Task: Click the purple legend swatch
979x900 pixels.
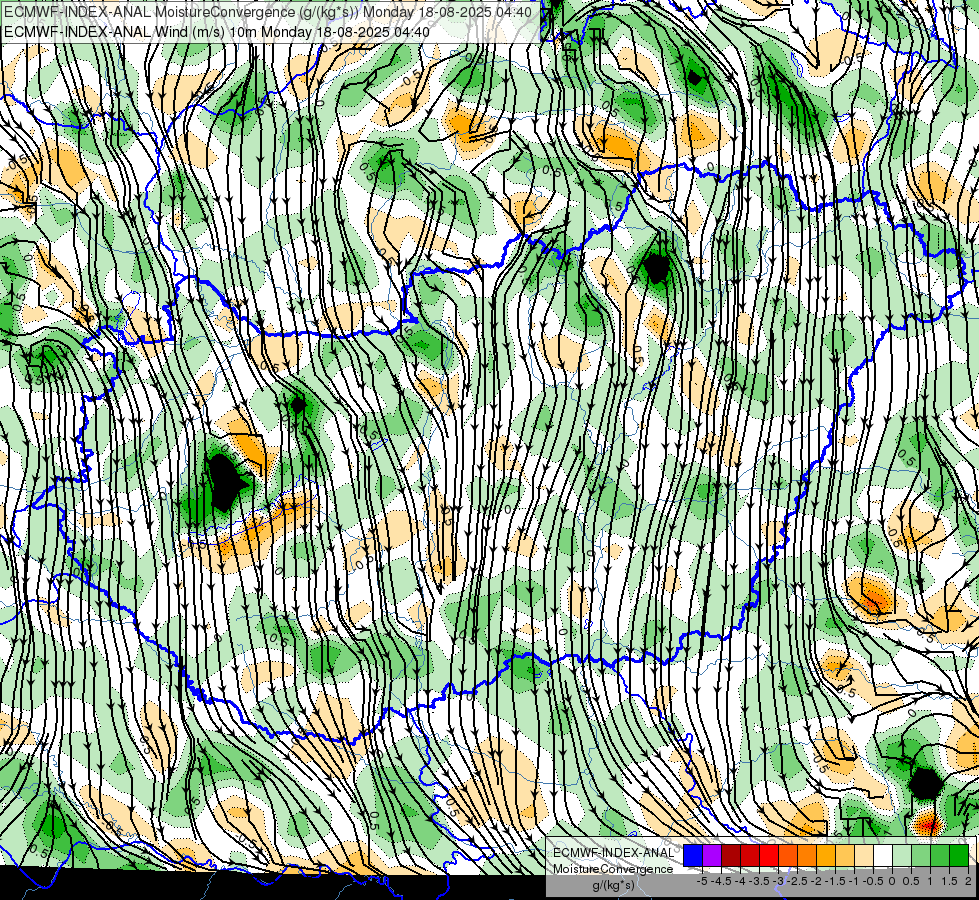Action: (712, 855)
